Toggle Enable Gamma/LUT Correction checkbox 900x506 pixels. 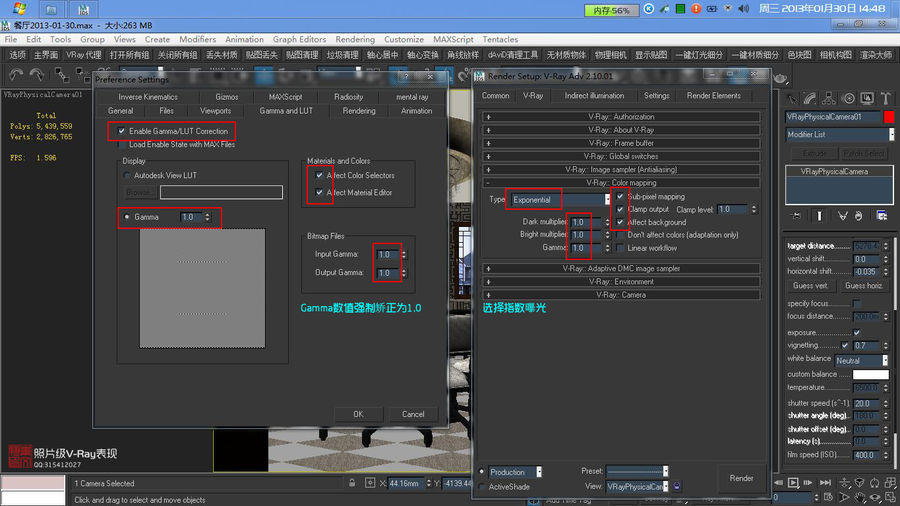coord(122,131)
